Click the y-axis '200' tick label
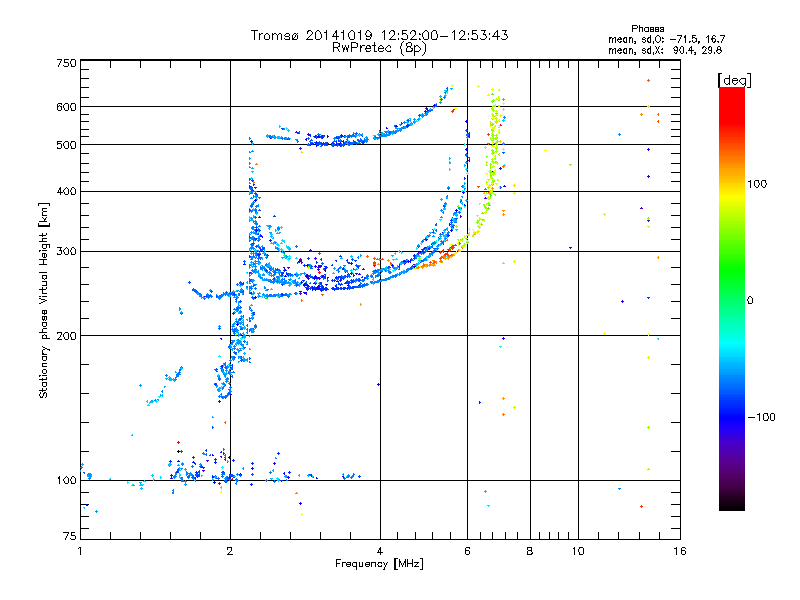Screen dimensions: 800x600 point(66,336)
